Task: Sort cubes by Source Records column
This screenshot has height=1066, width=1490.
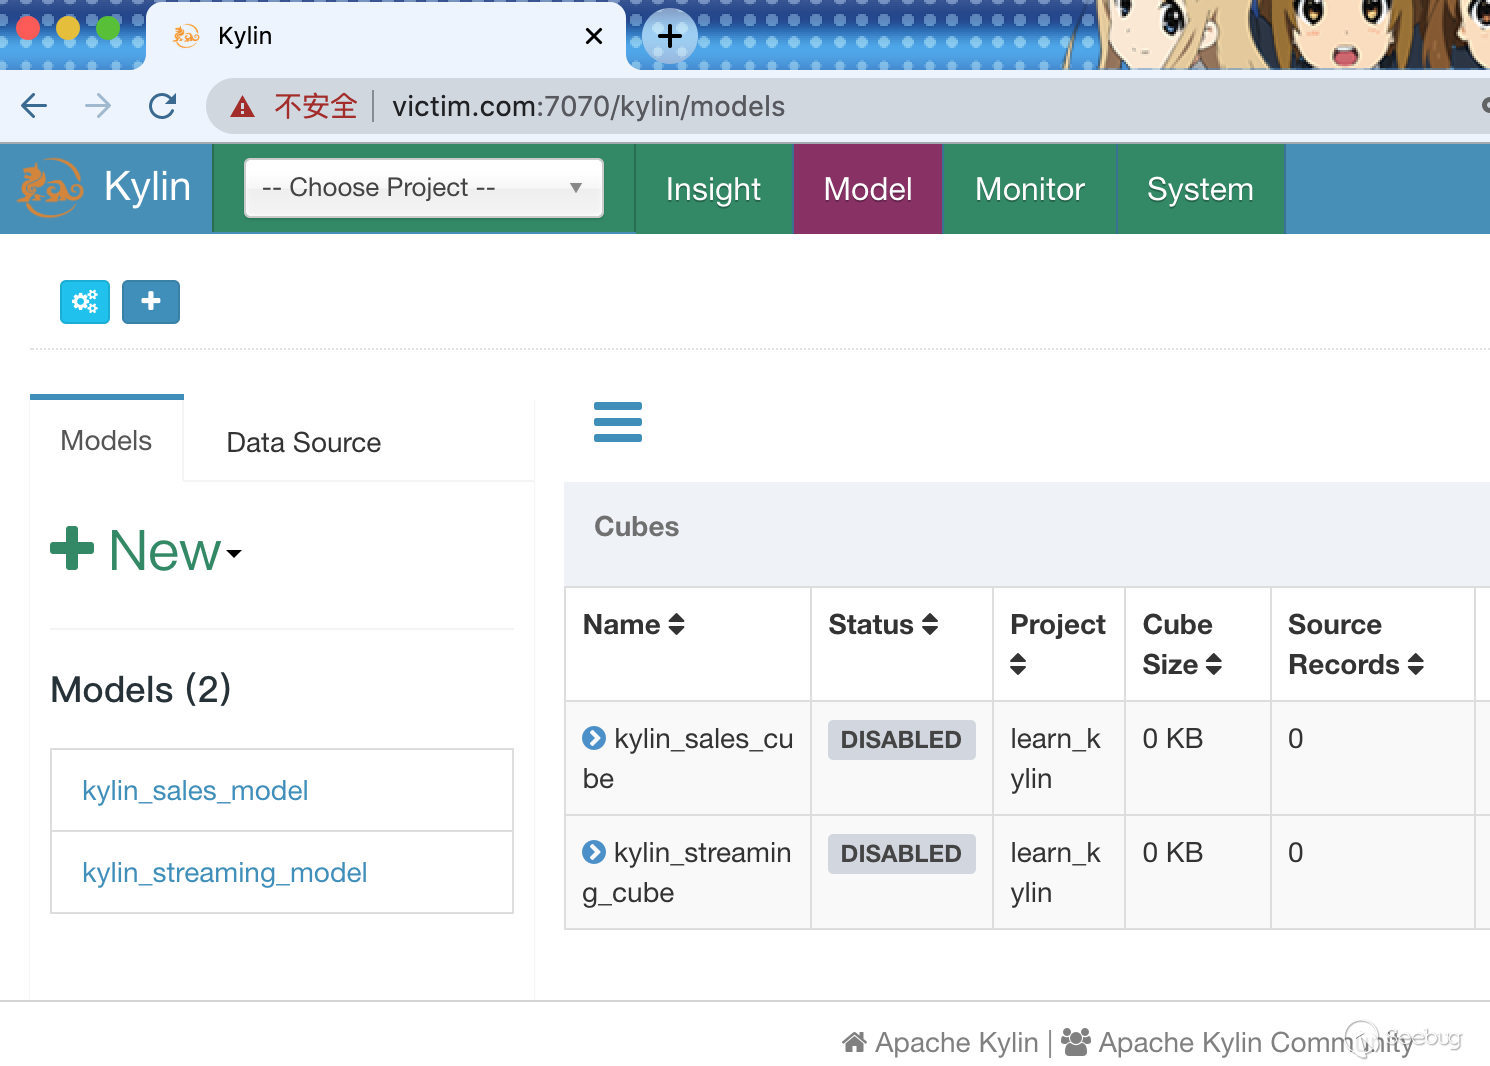Action: click(1355, 645)
